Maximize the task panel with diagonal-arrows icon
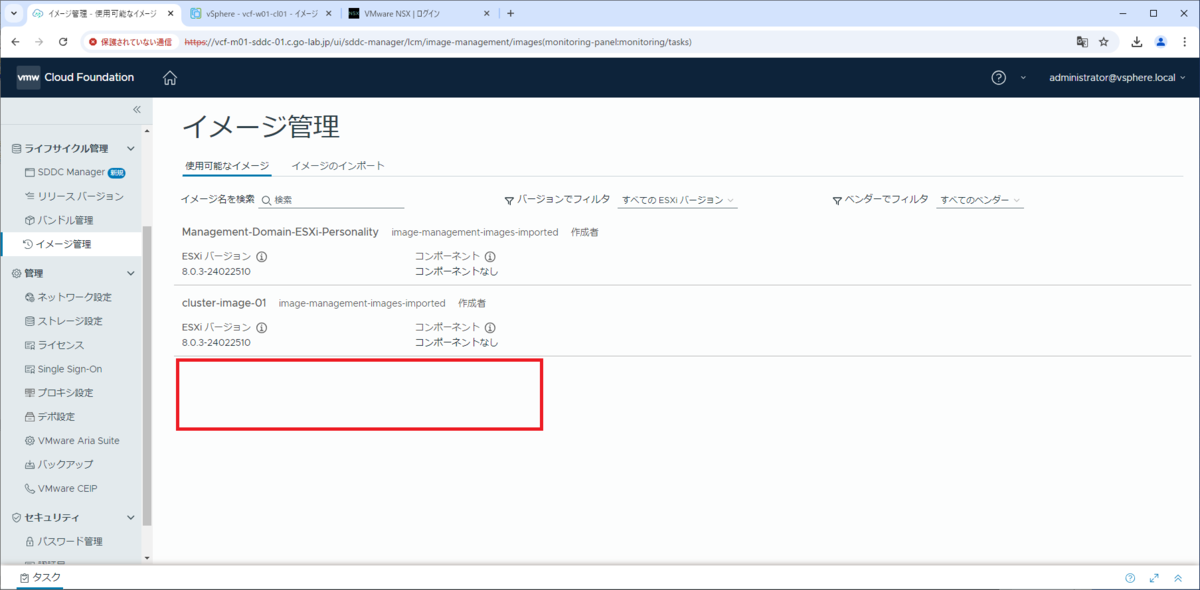1200x590 pixels. point(1154,578)
